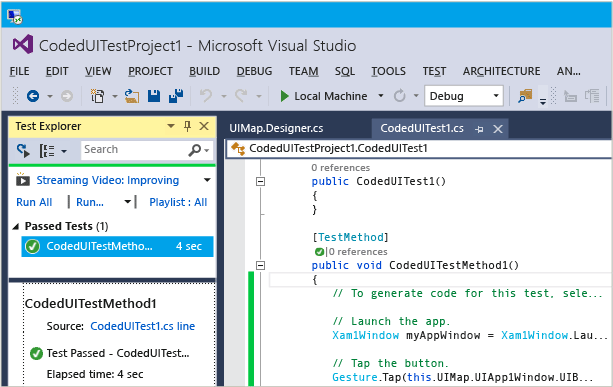Click the CodedUITestProject1.CodedUITest1 navigation bar
Image resolution: width=613 pixels, height=387 pixels.
point(419,149)
